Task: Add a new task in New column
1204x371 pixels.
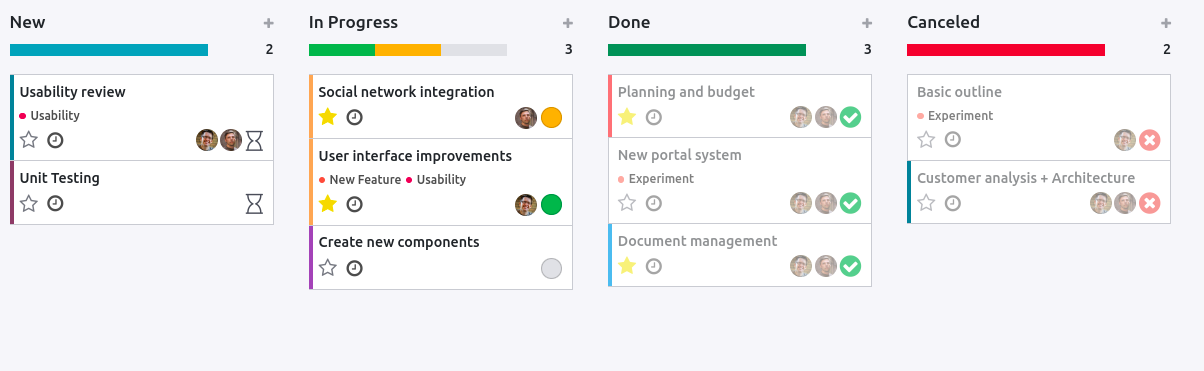Action: 268,22
